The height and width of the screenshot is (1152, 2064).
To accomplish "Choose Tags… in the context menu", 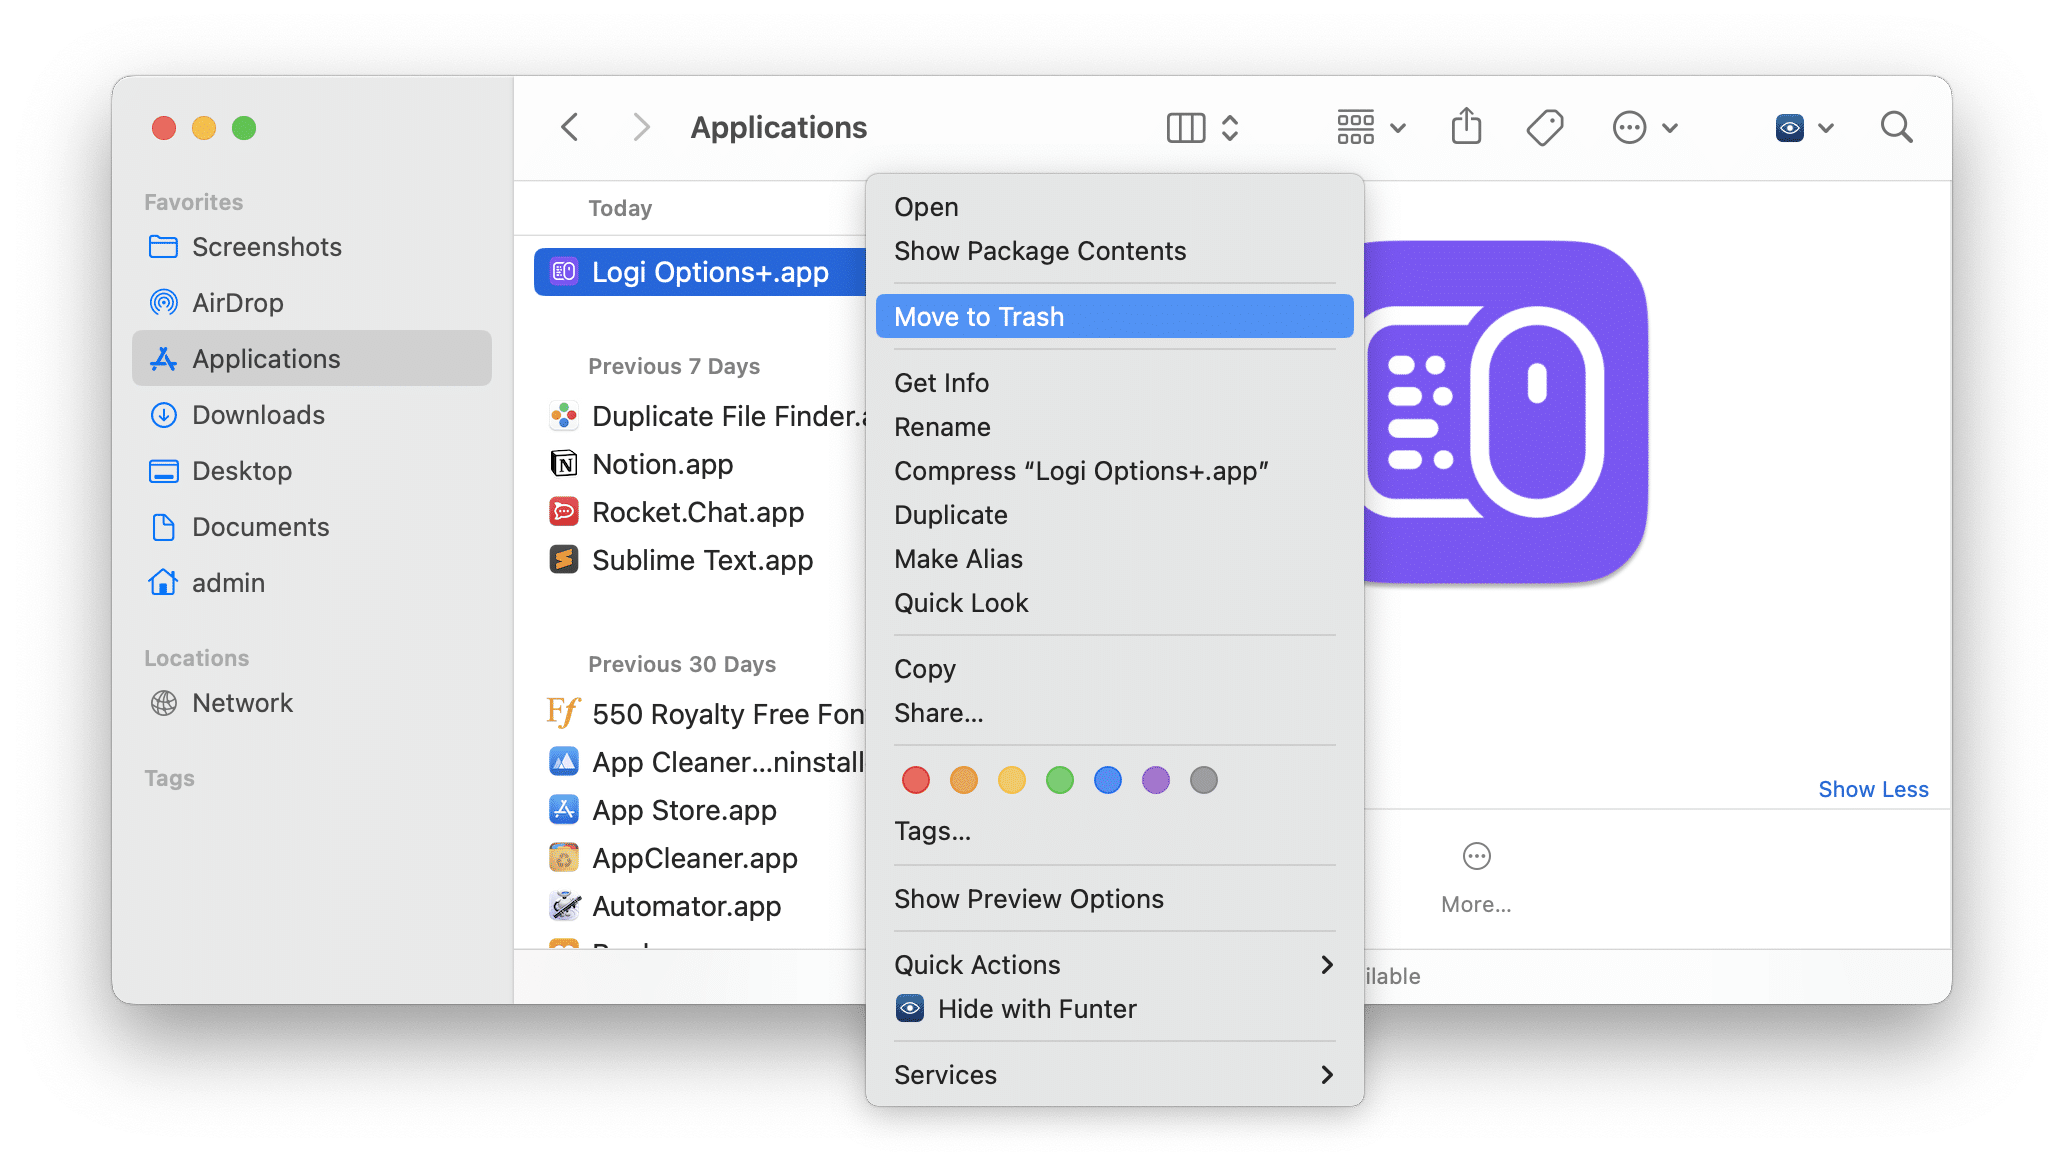I will tap(1114, 831).
